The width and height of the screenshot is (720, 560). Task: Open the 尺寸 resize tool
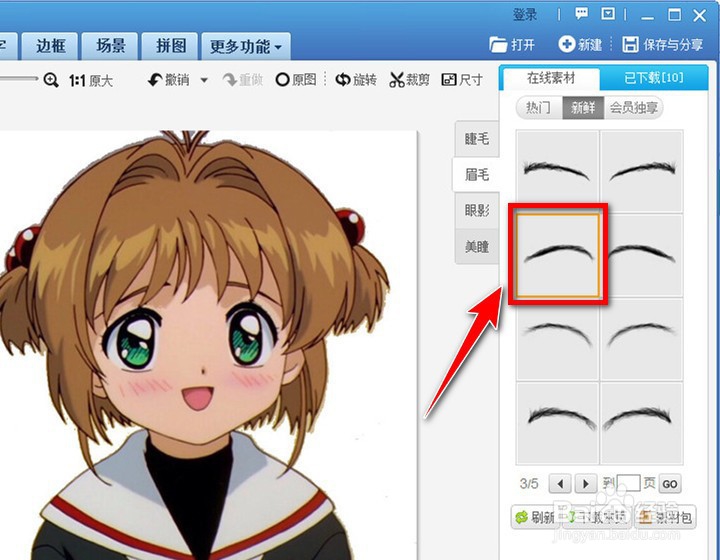(462, 80)
